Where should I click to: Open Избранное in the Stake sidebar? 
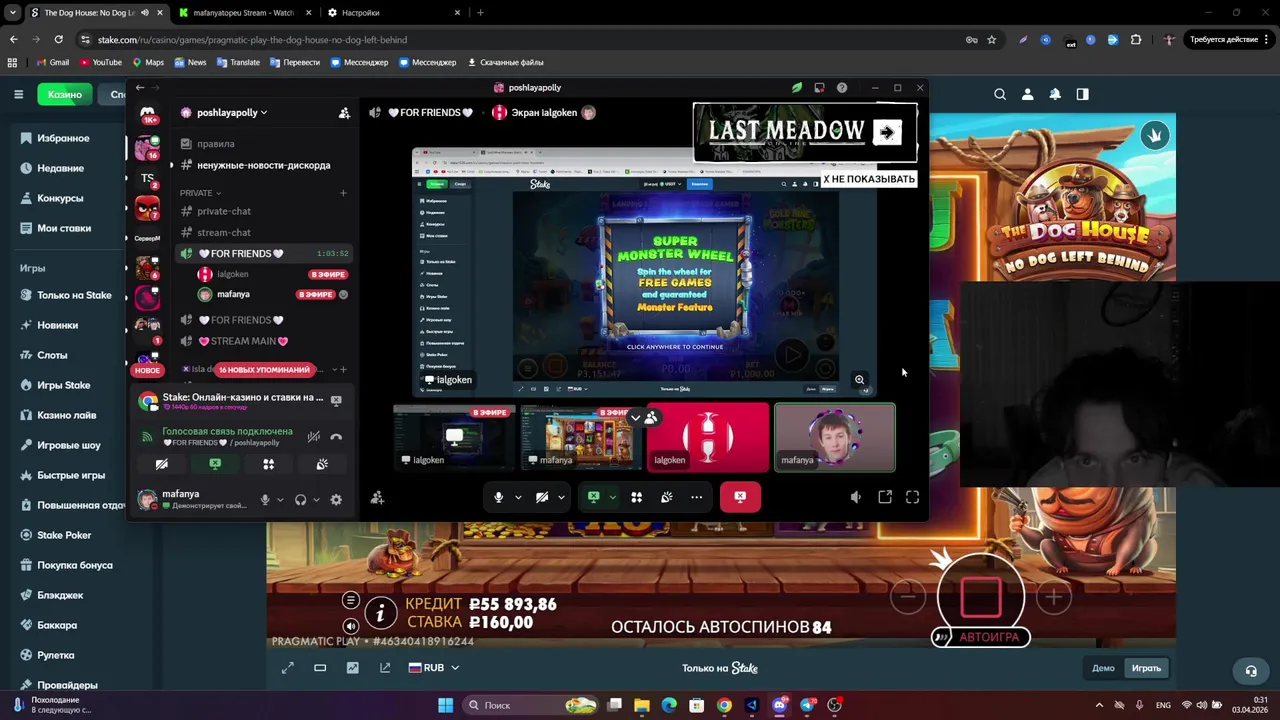[63, 138]
